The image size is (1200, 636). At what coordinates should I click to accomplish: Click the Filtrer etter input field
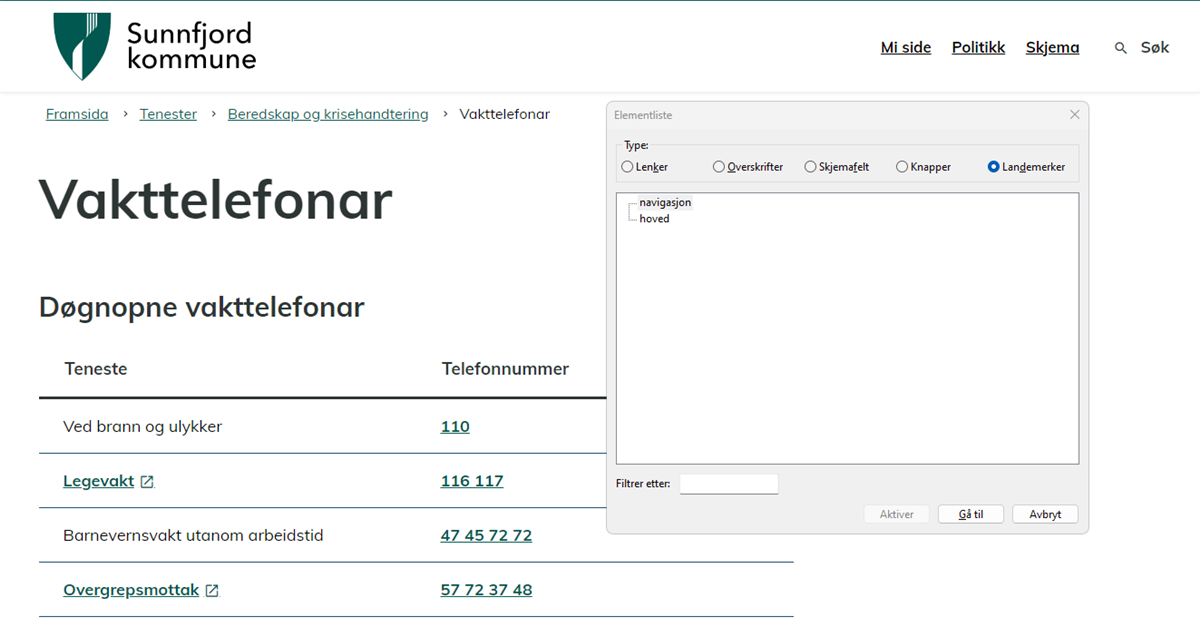tap(729, 483)
